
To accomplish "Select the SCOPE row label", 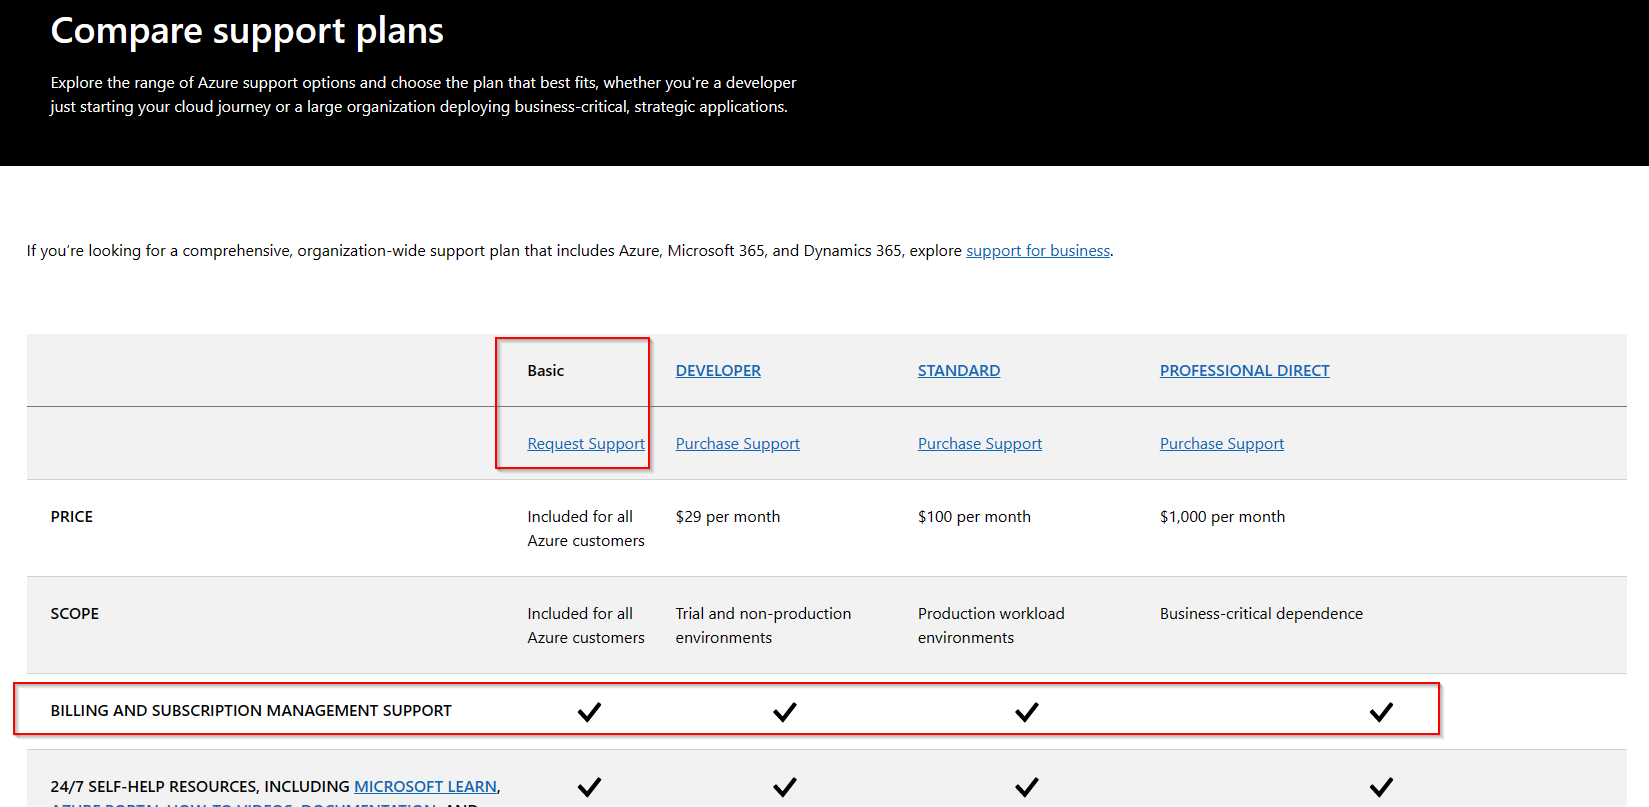I will (75, 614).
